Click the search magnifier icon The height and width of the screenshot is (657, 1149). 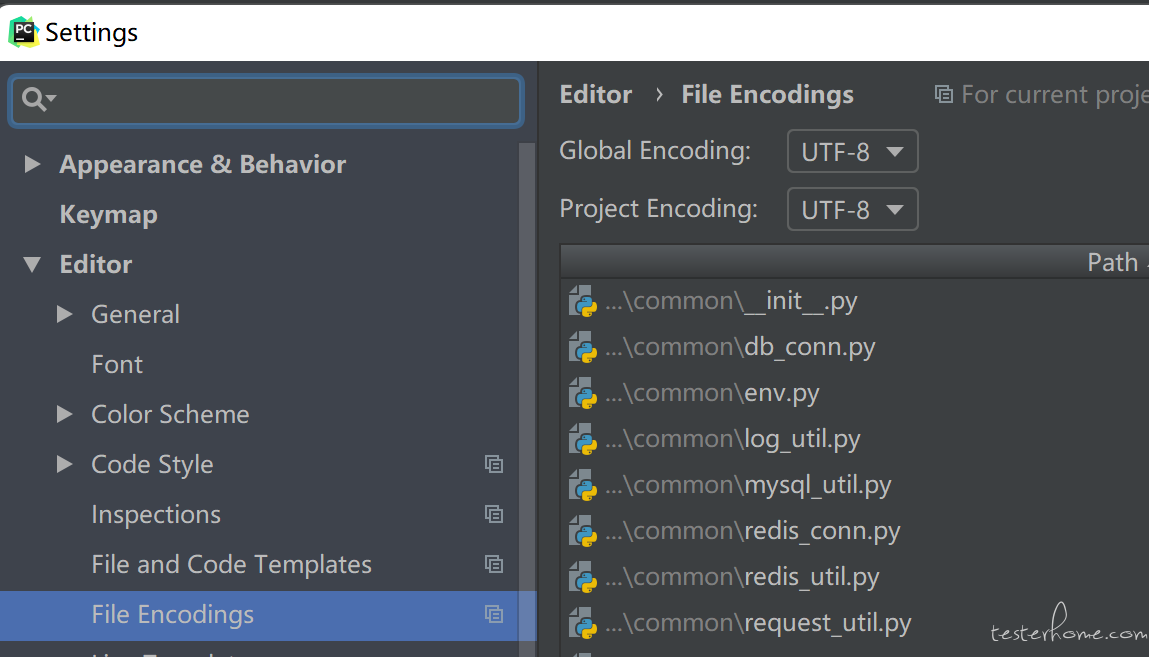pyautogui.click(x=34, y=98)
